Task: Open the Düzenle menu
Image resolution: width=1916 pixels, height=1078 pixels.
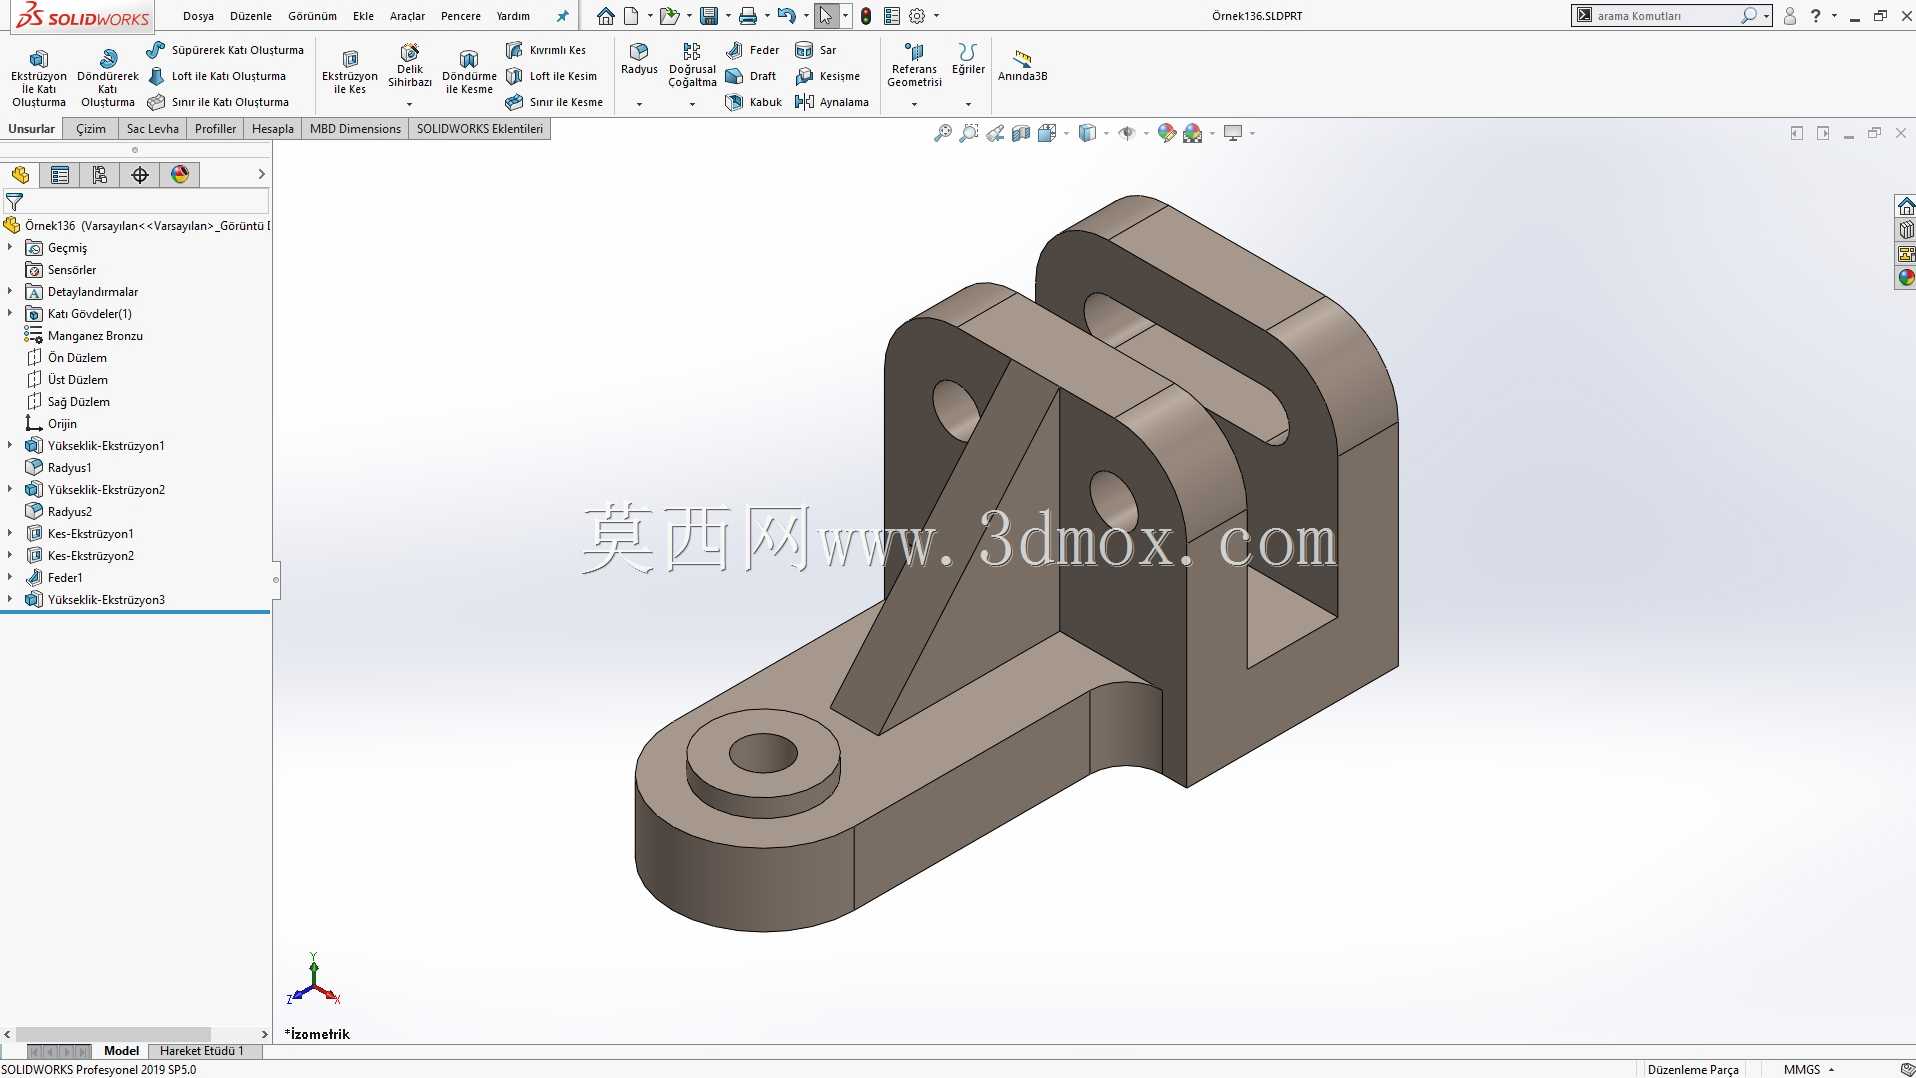Action: [251, 16]
